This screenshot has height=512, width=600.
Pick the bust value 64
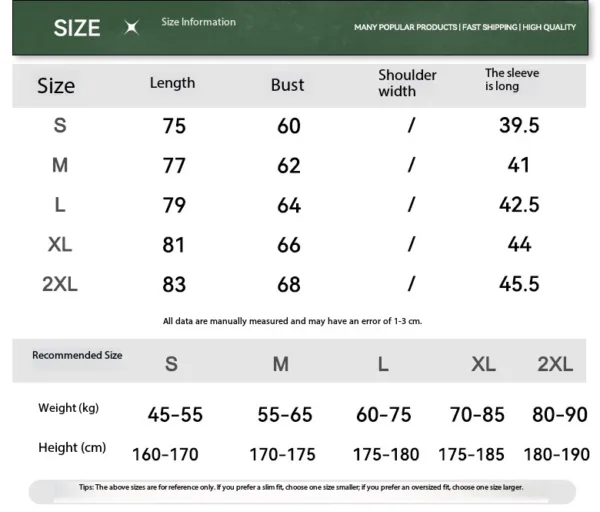[289, 205]
